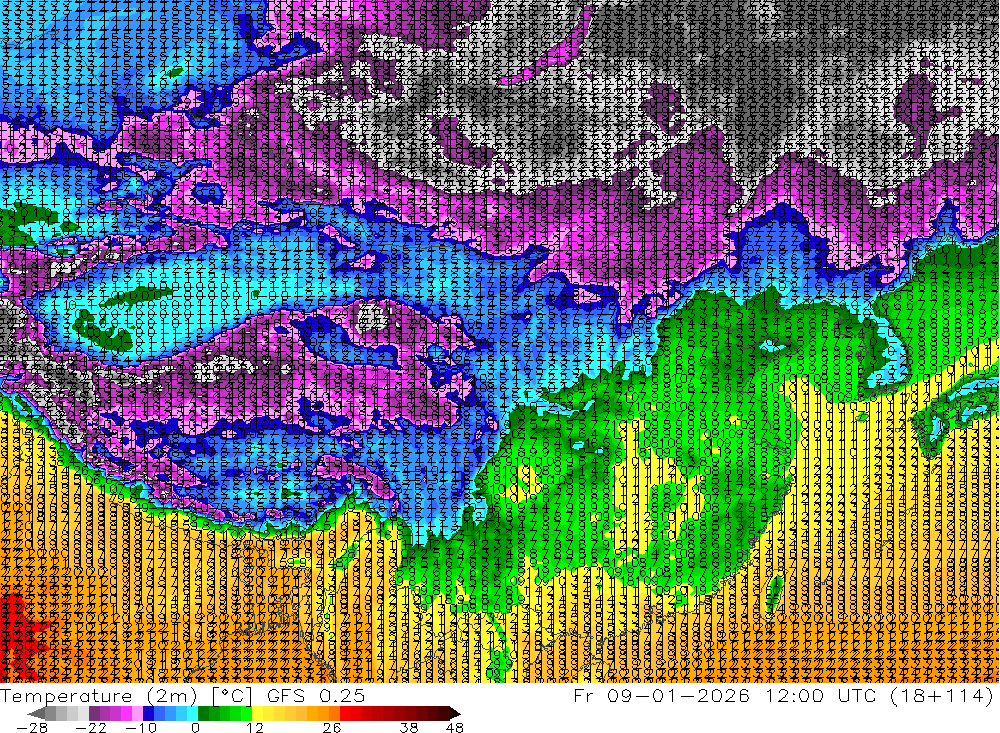
Task: Click the "GFS 0.25" model label
Action: 316,696
